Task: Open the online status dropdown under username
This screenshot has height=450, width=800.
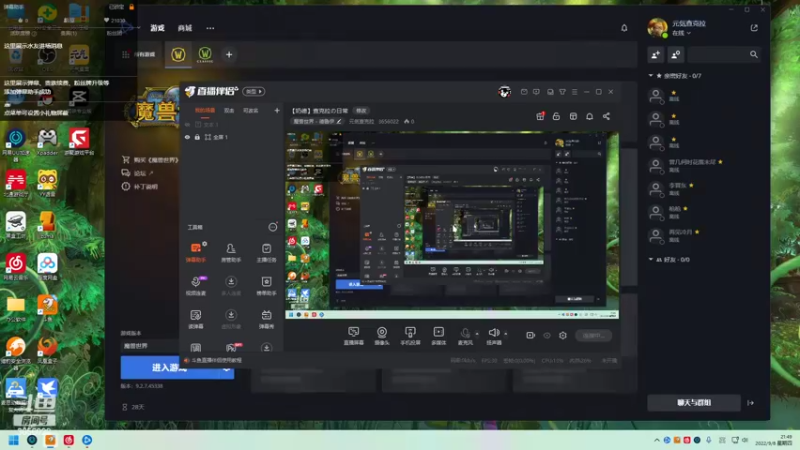Action: pos(682,33)
